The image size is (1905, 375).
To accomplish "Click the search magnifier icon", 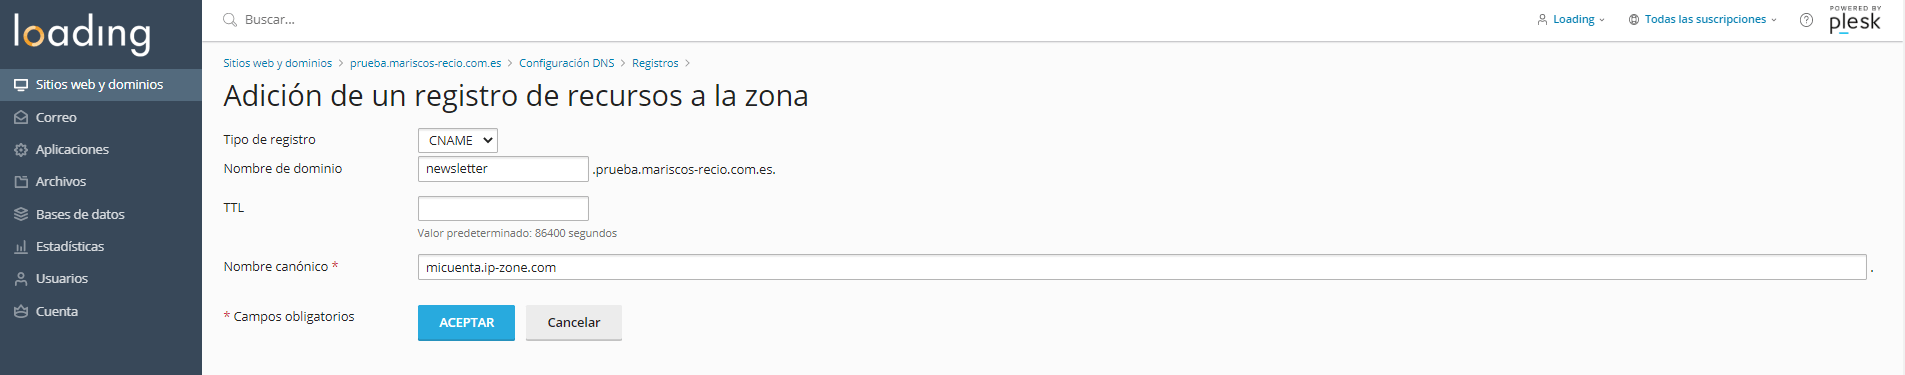I will tap(229, 20).
